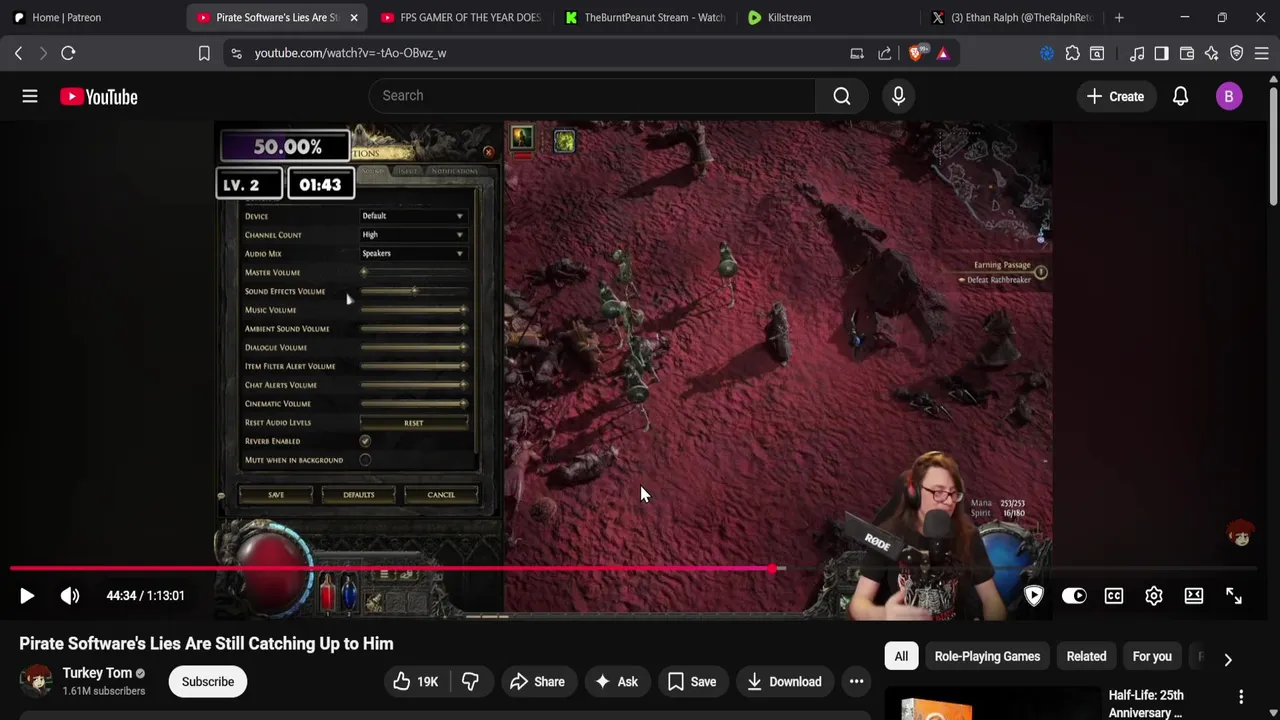The height and width of the screenshot is (720, 1280).
Task: Mute the video volume
Action: (x=70, y=596)
